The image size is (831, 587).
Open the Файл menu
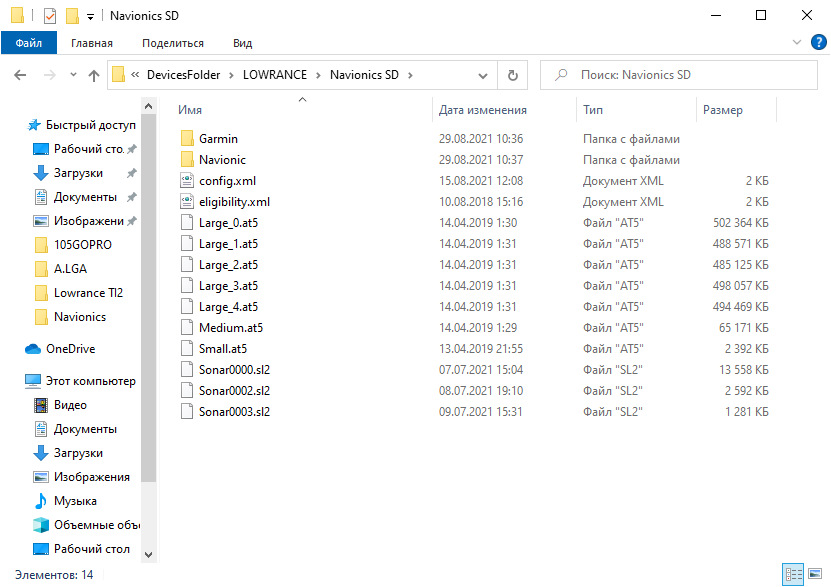pyautogui.click(x=29, y=43)
